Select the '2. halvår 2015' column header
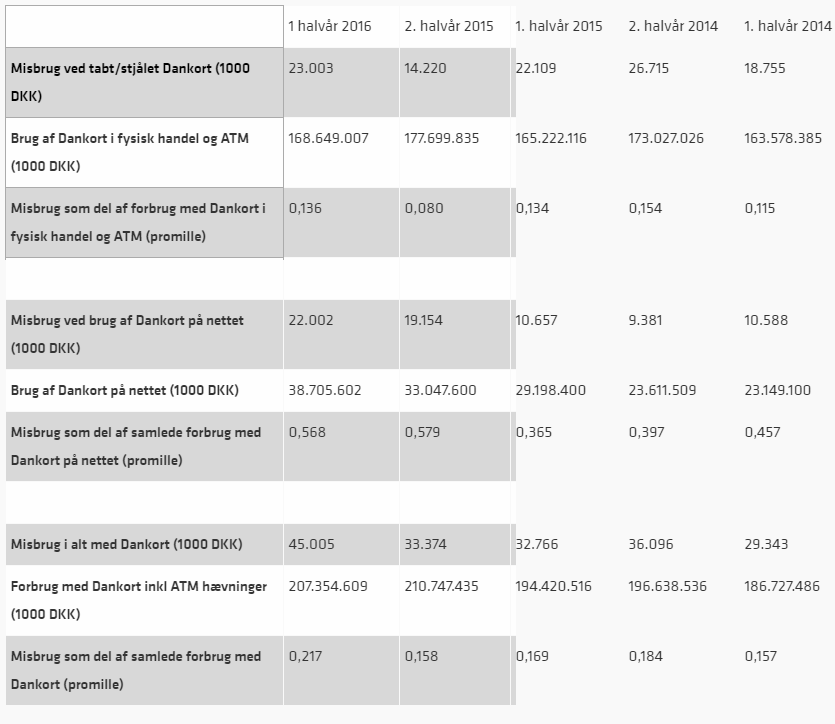This screenshot has width=835, height=724. pos(448,26)
